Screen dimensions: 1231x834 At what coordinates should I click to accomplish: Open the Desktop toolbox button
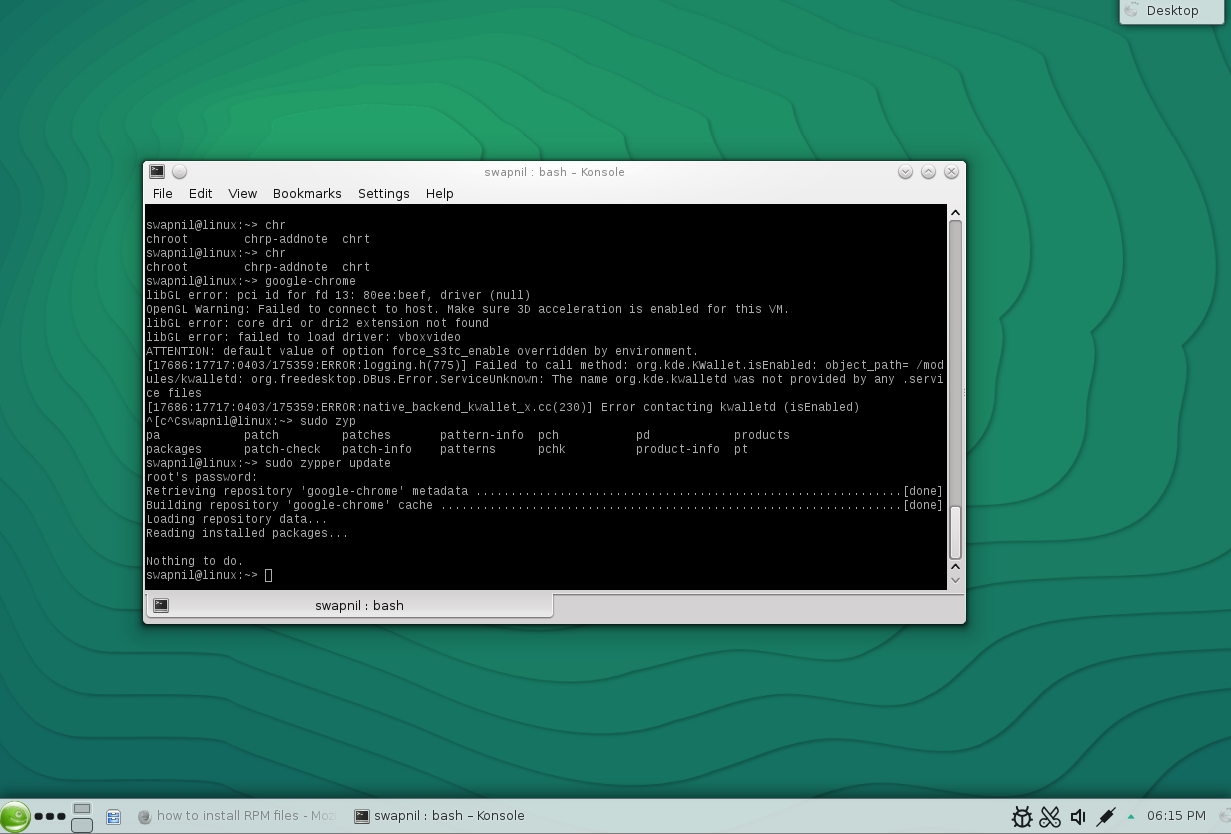pos(1174,11)
